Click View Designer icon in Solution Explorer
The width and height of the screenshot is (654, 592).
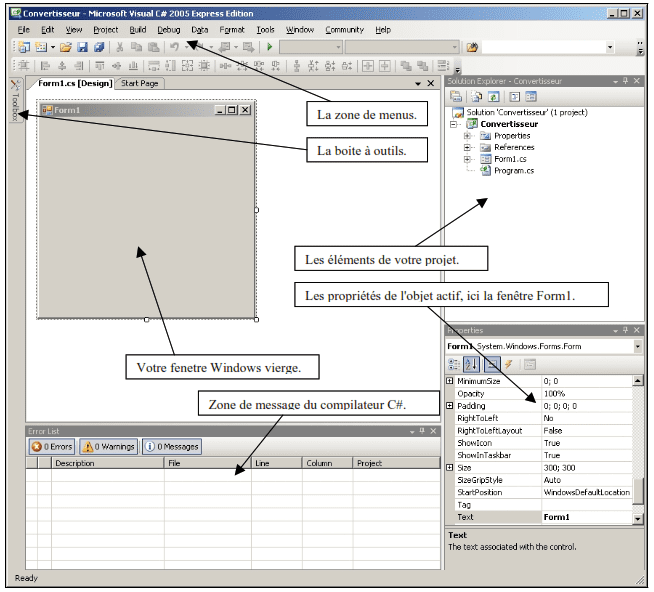point(531,97)
